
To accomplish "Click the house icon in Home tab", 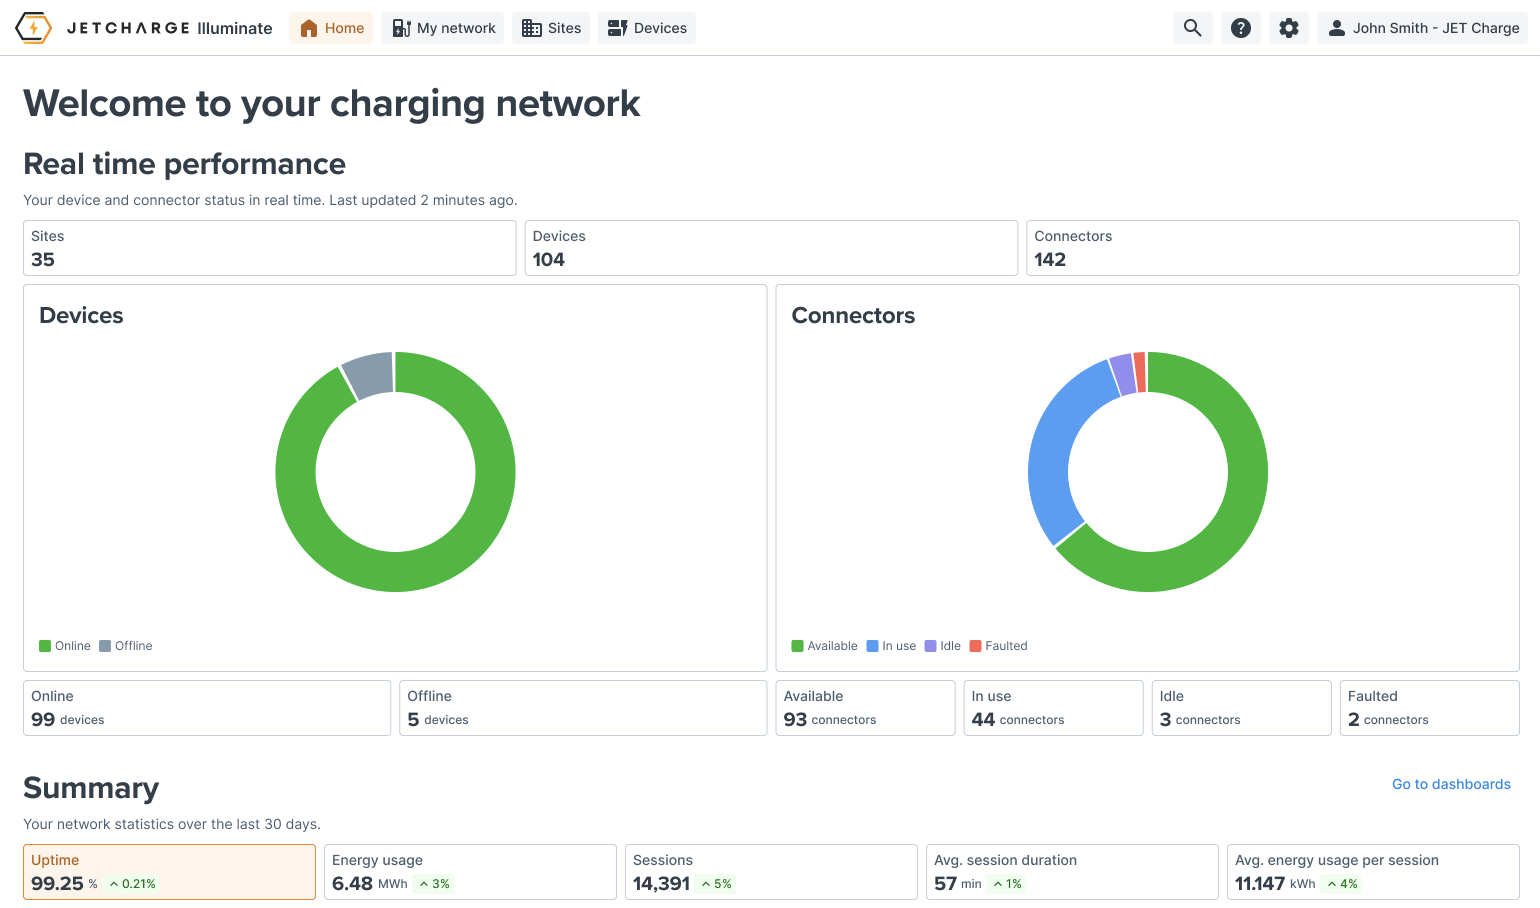I will [309, 28].
